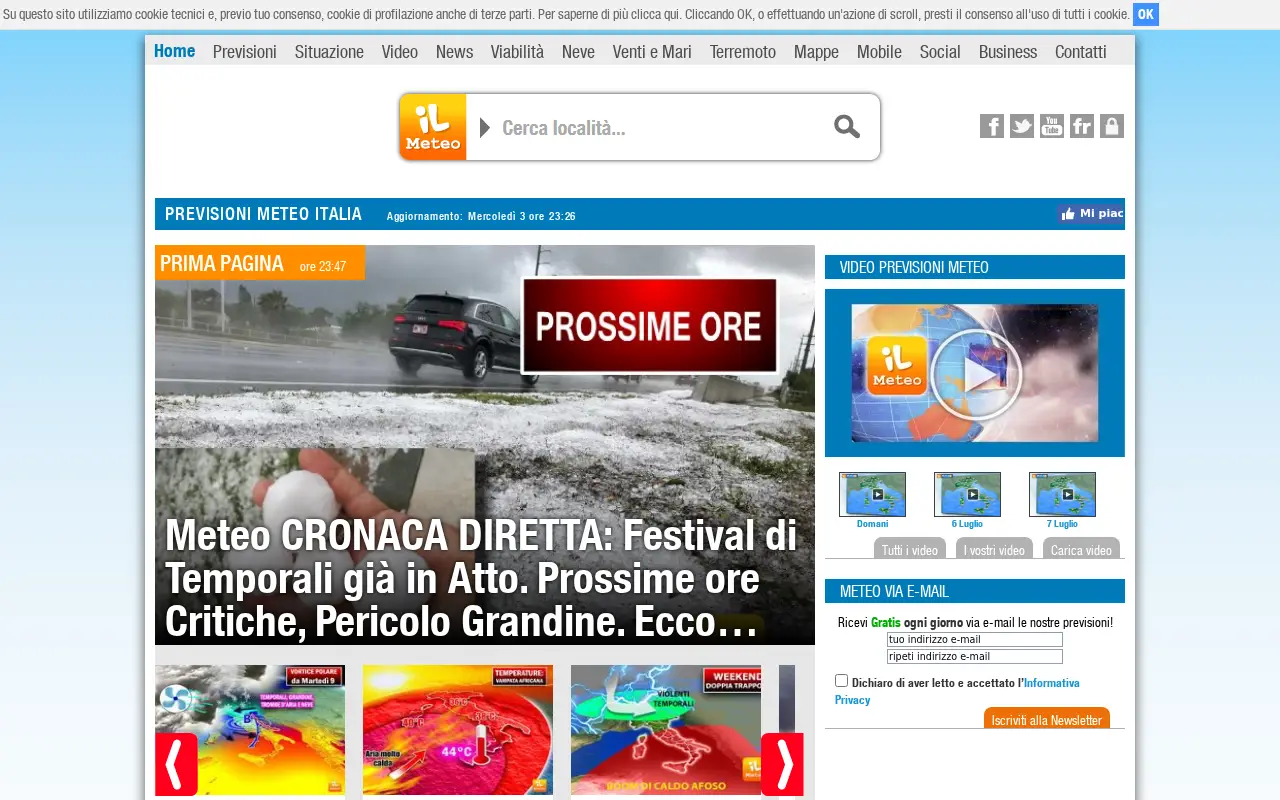Open the Mobile menu
The image size is (1280, 800).
[x=879, y=52]
